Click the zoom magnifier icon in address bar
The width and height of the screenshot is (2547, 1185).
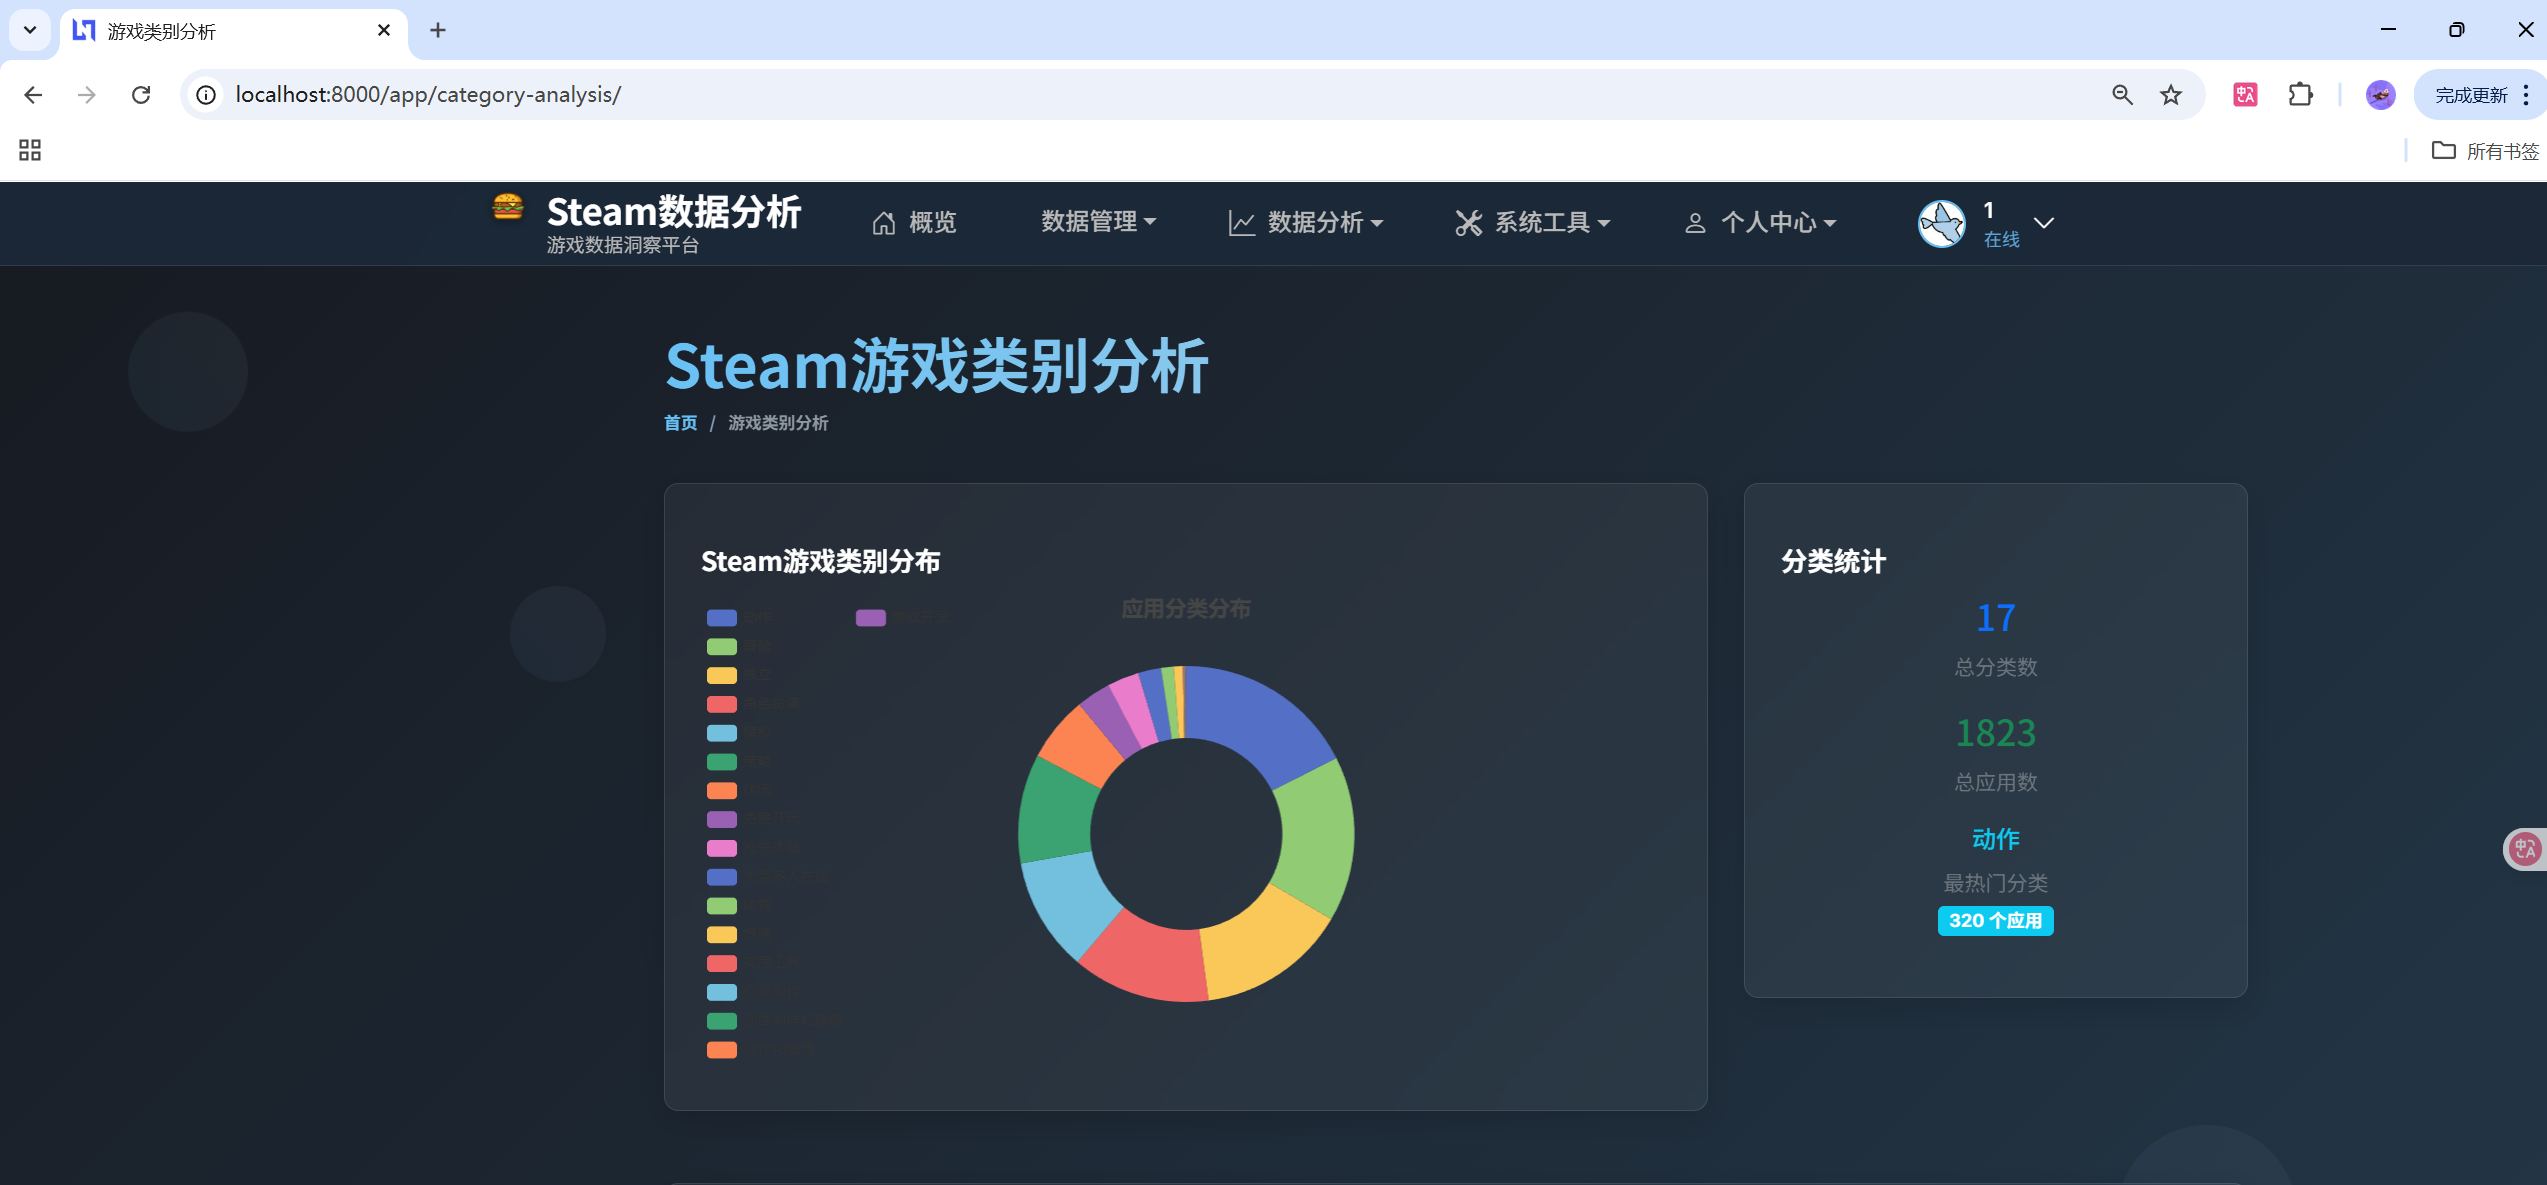pos(2122,95)
